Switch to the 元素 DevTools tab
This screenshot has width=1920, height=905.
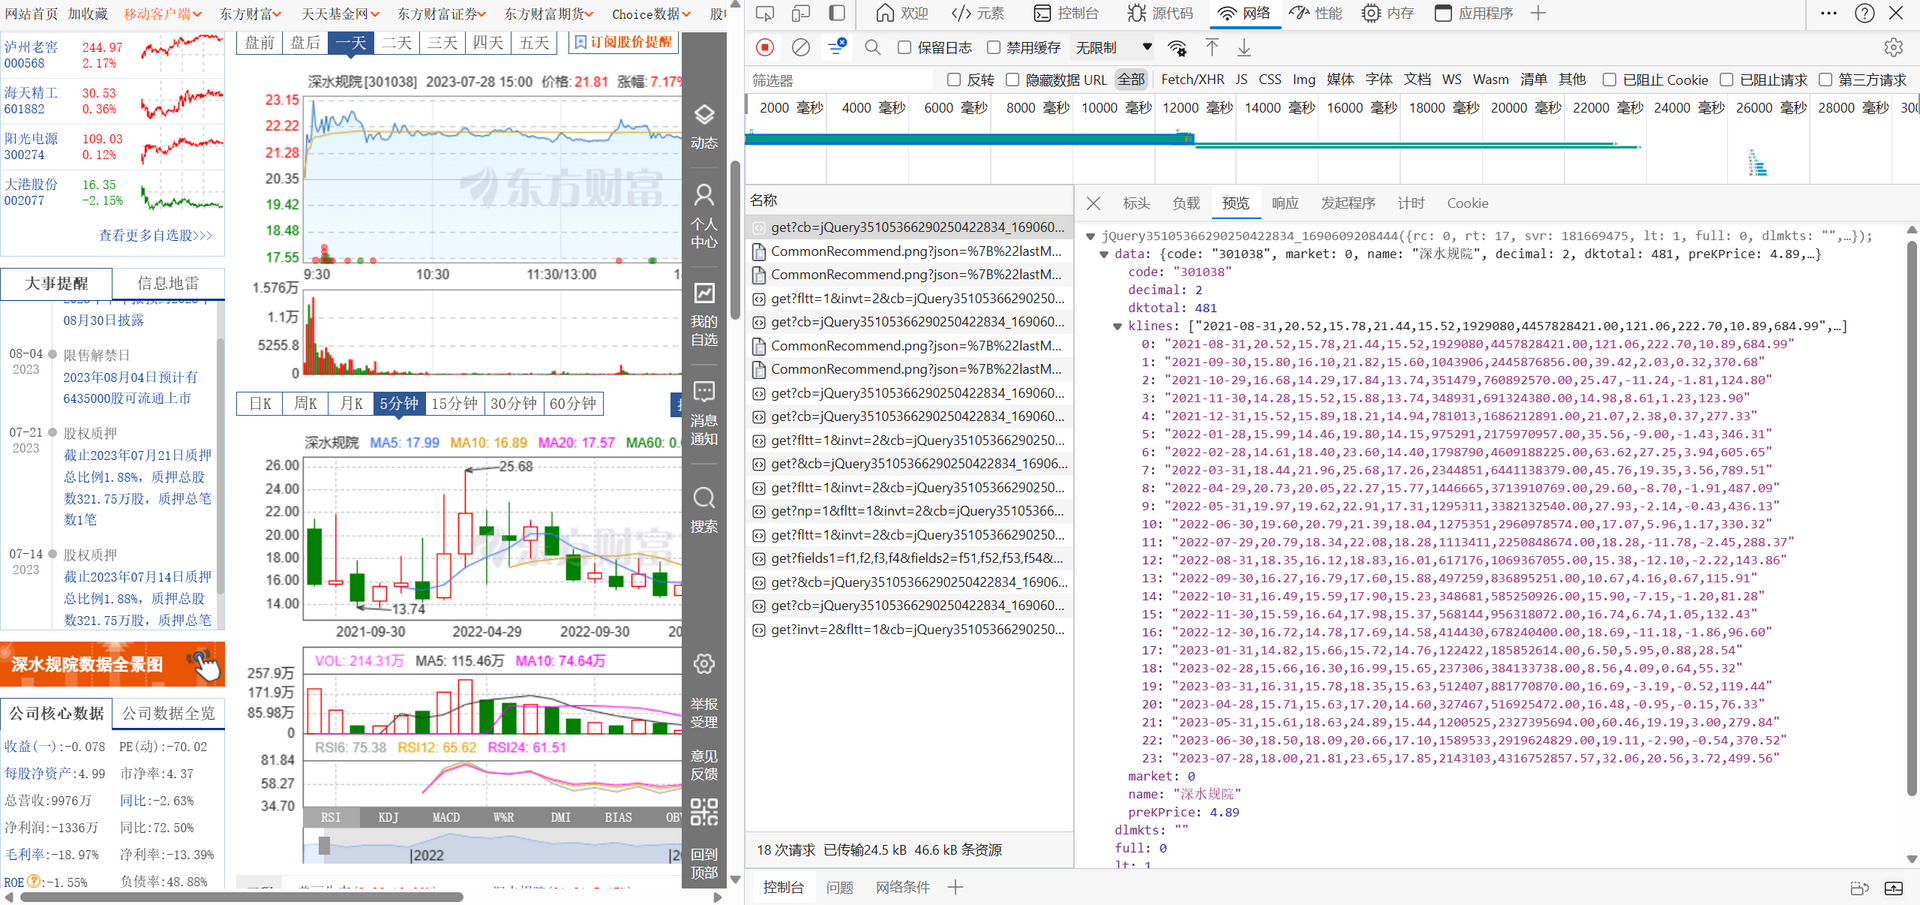tap(978, 13)
